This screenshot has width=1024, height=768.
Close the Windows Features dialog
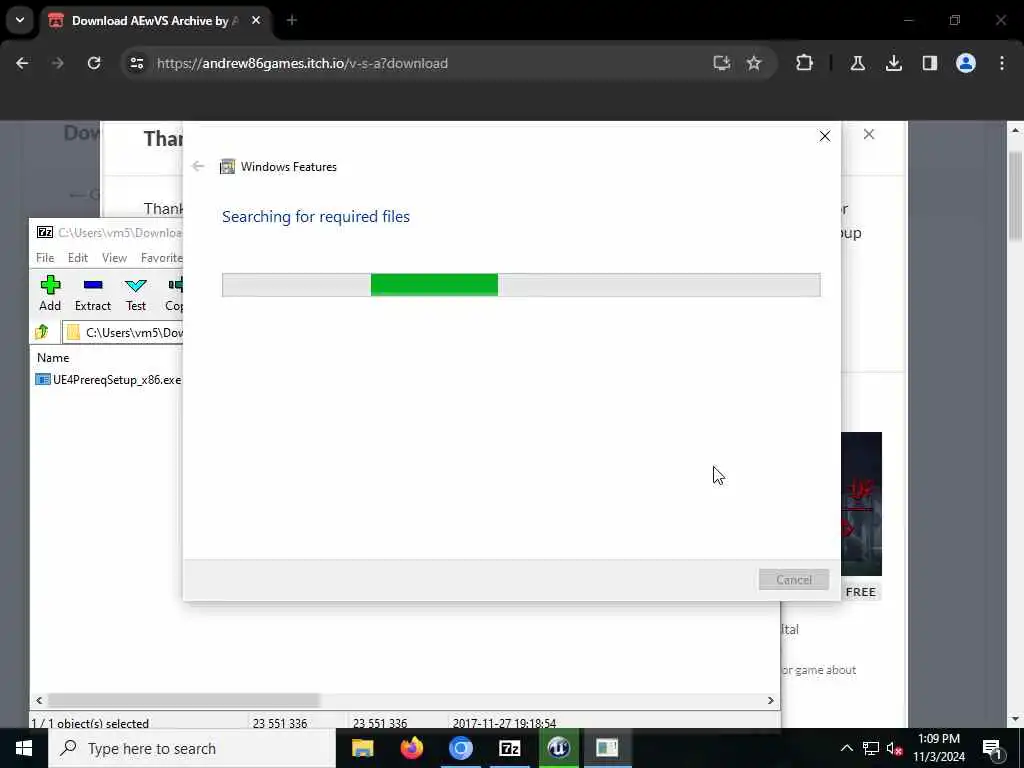pyautogui.click(x=825, y=136)
